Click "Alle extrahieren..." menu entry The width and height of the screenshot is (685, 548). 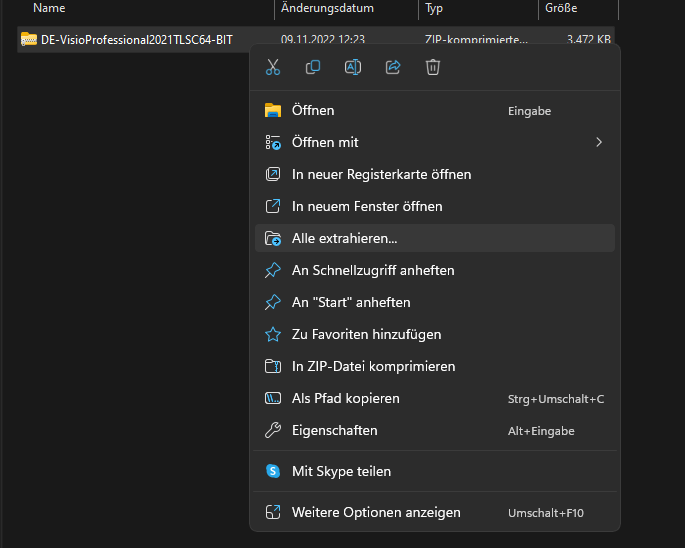coord(344,238)
